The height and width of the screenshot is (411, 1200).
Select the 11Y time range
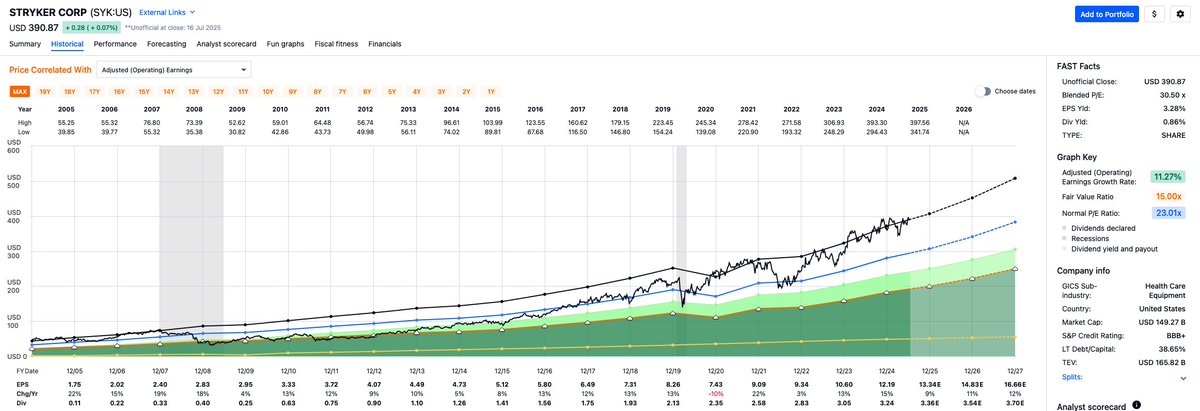pyautogui.click(x=242, y=91)
